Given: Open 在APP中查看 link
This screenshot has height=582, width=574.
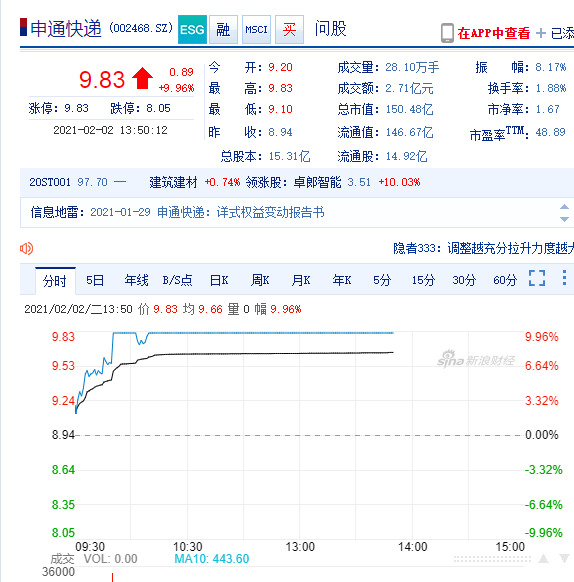Looking at the screenshot, I should pyautogui.click(x=493, y=33).
